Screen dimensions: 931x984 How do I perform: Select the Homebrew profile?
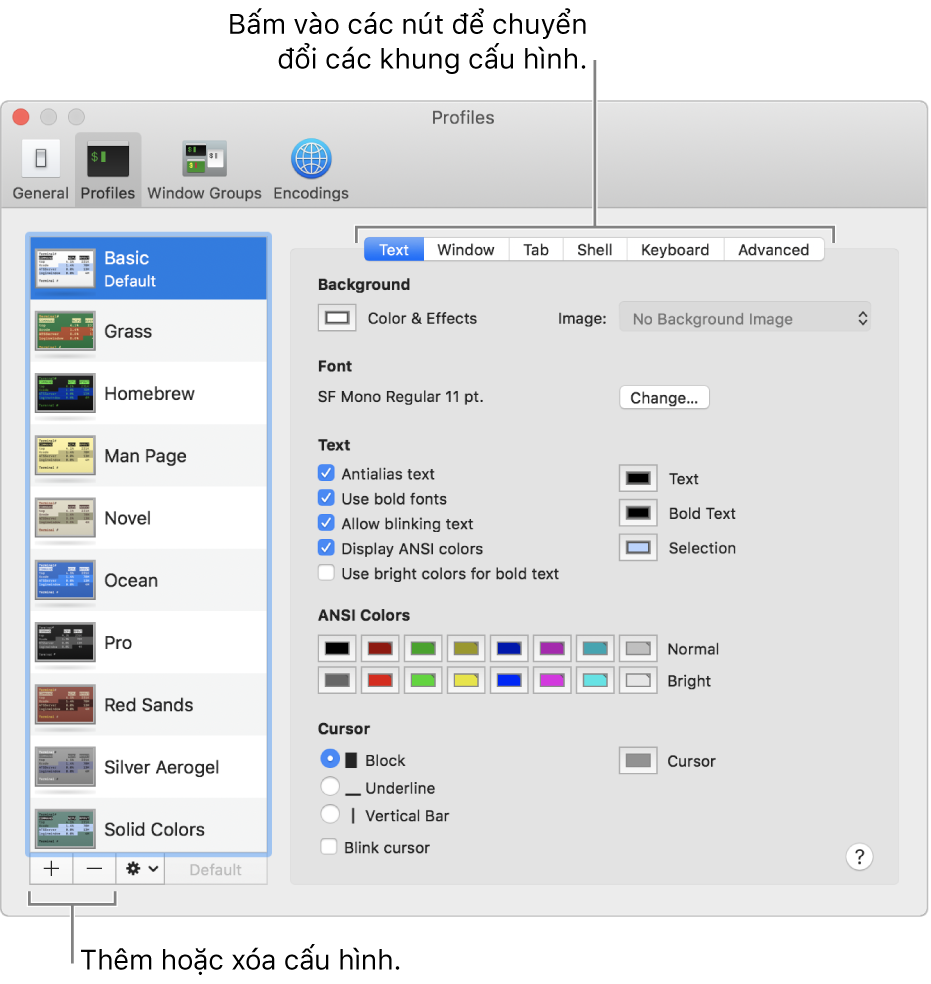[149, 393]
